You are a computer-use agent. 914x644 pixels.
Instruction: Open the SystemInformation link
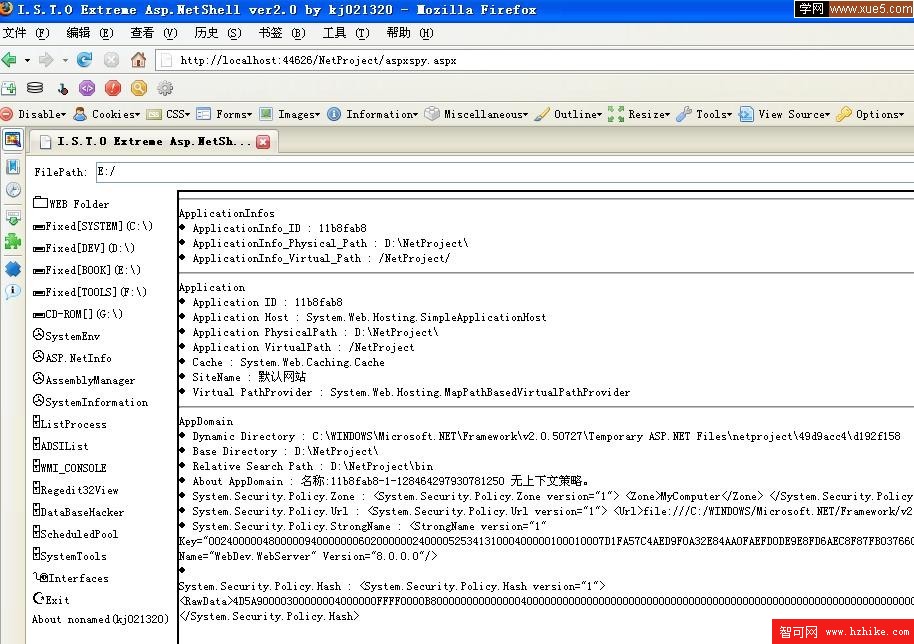click(x=90, y=402)
